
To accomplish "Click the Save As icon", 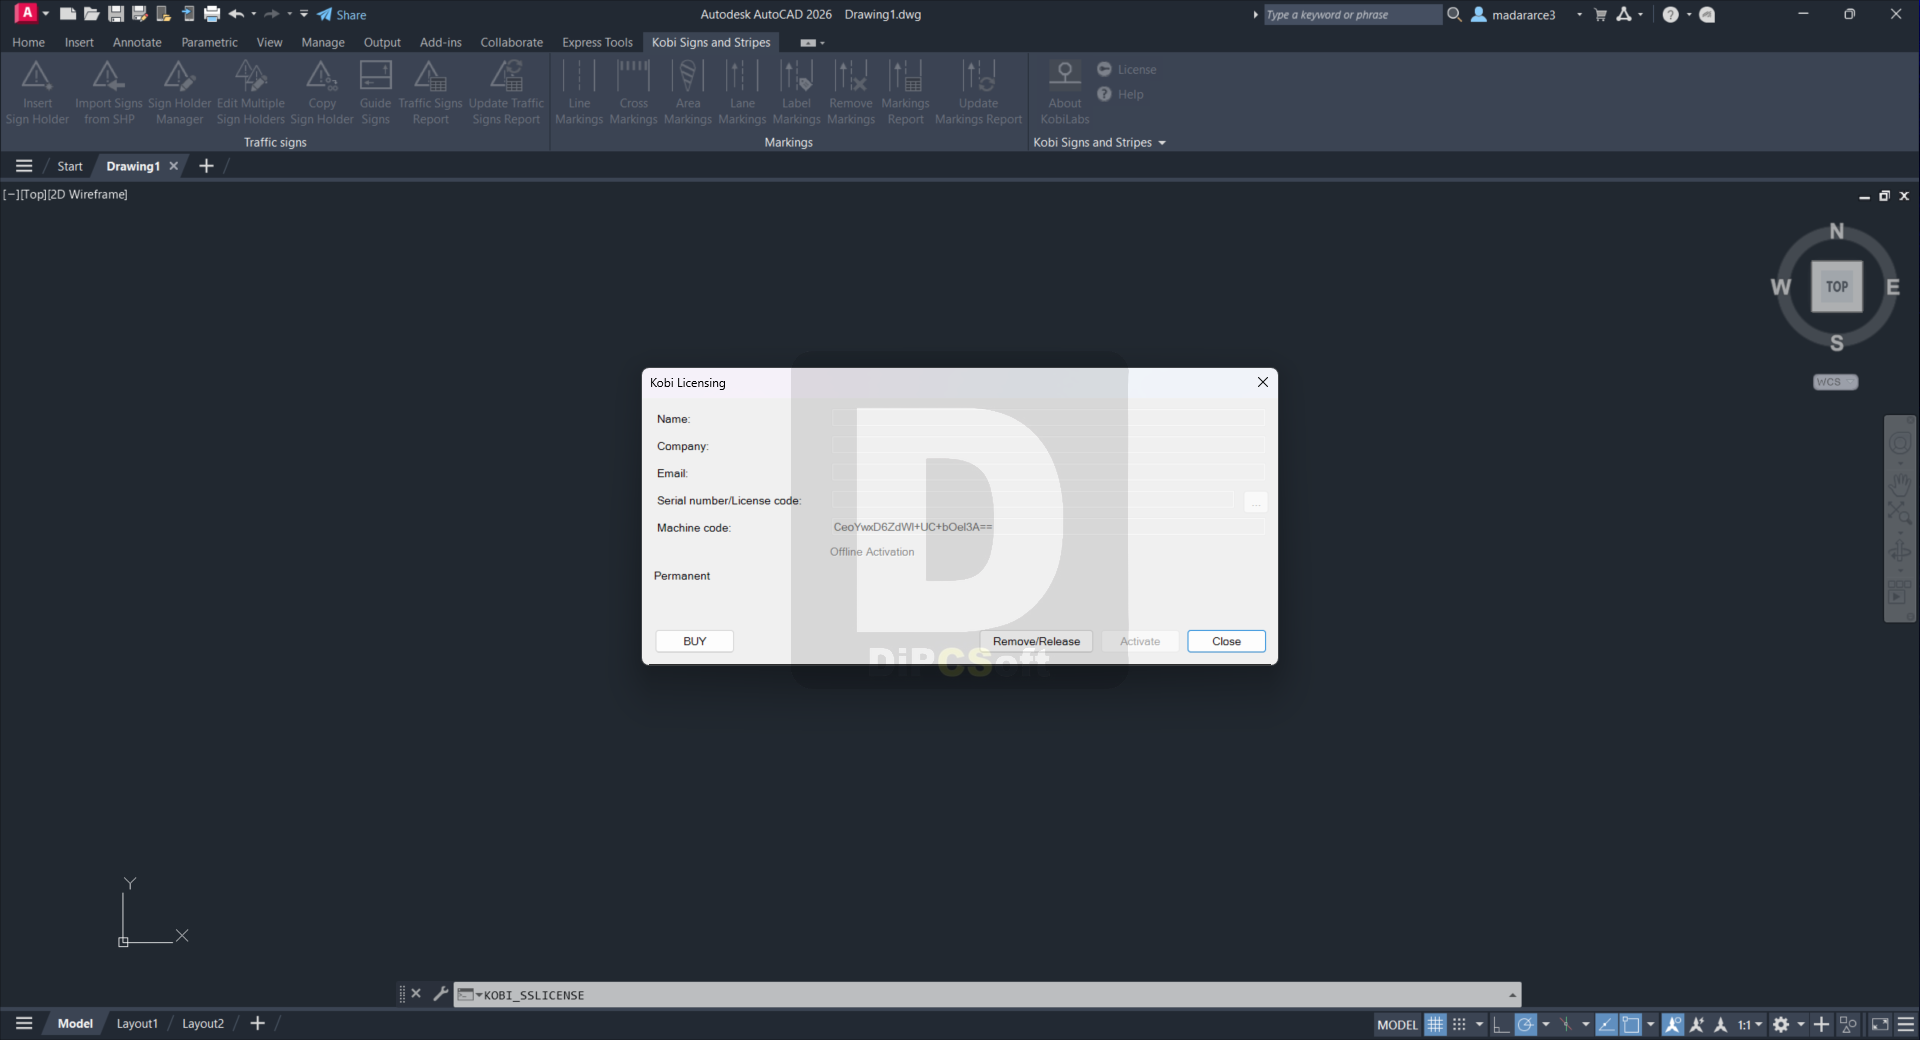I will point(140,14).
